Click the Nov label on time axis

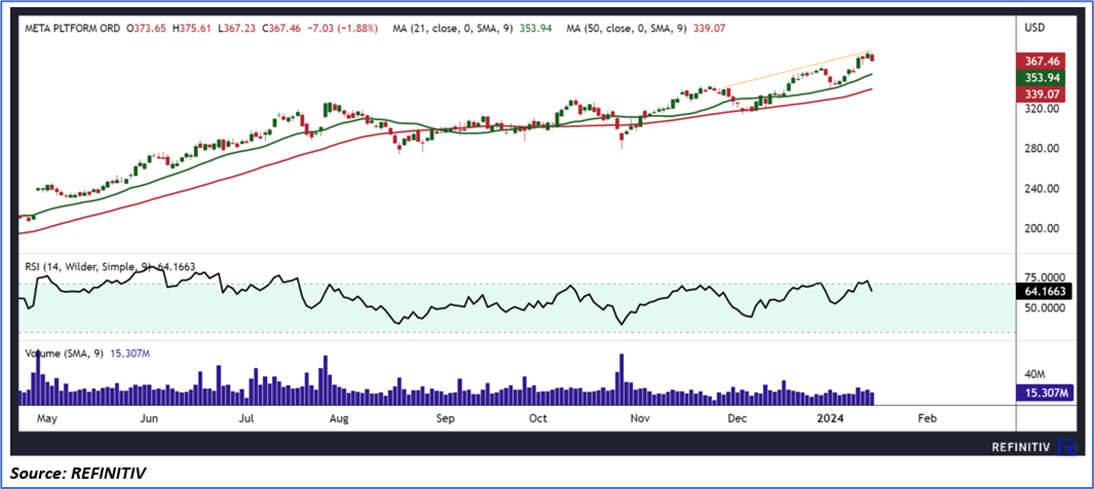point(640,419)
